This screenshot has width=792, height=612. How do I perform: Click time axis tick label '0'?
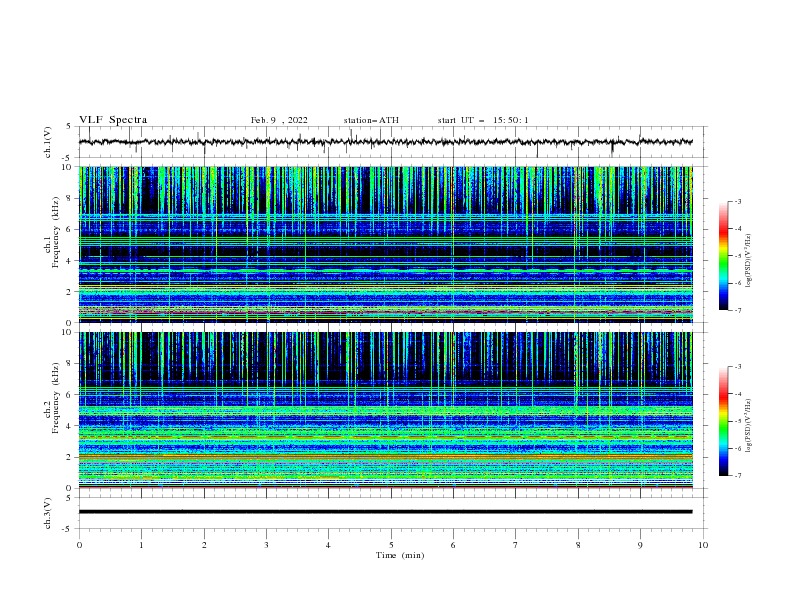(x=79, y=545)
